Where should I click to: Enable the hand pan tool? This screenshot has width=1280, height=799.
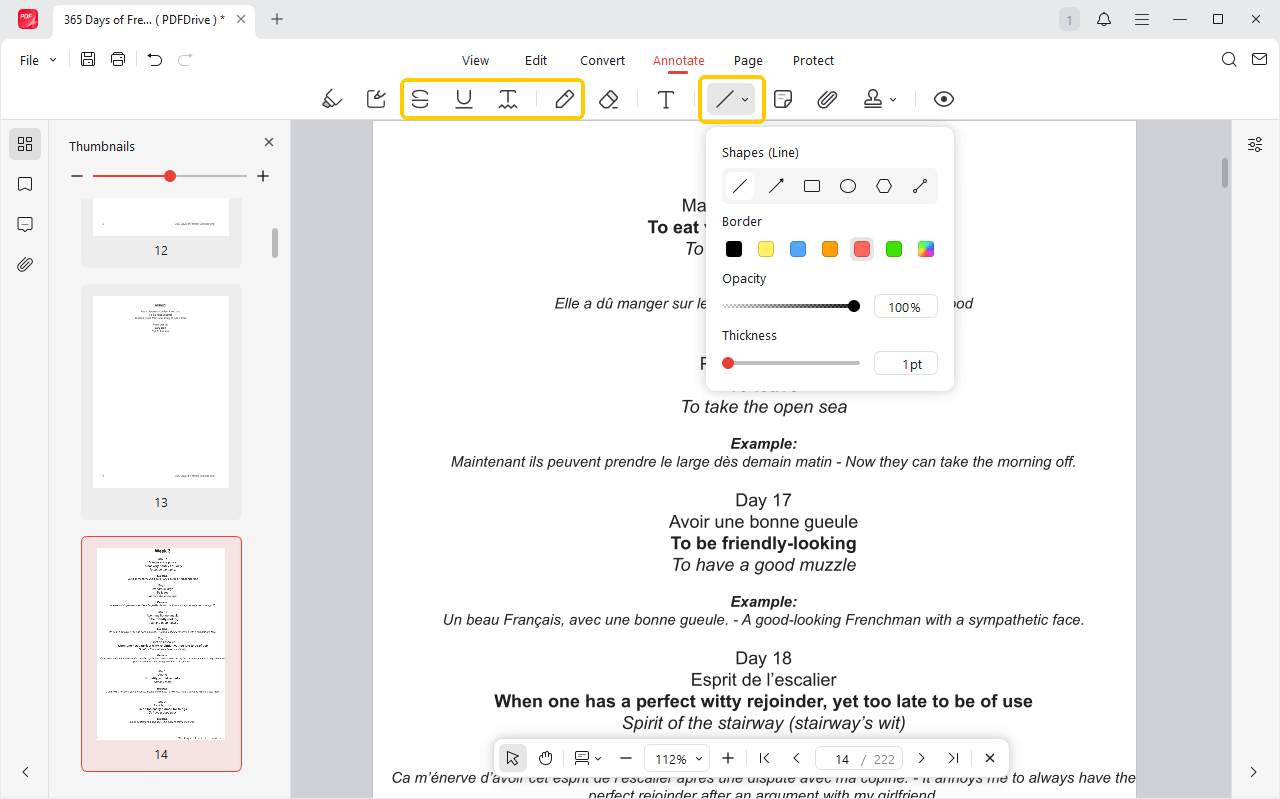(x=546, y=758)
